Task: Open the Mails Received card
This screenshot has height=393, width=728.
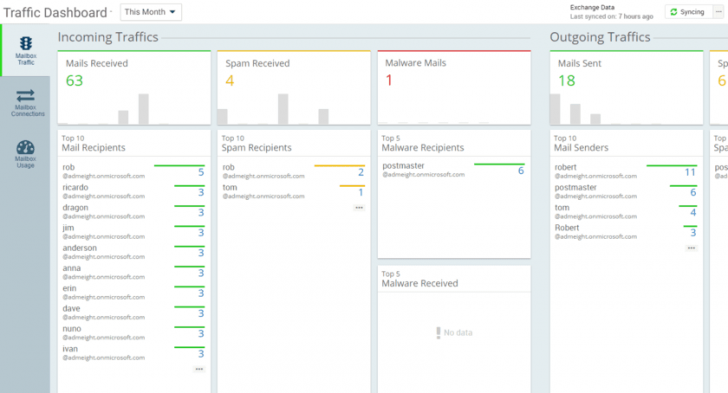Action: pos(134,88)
